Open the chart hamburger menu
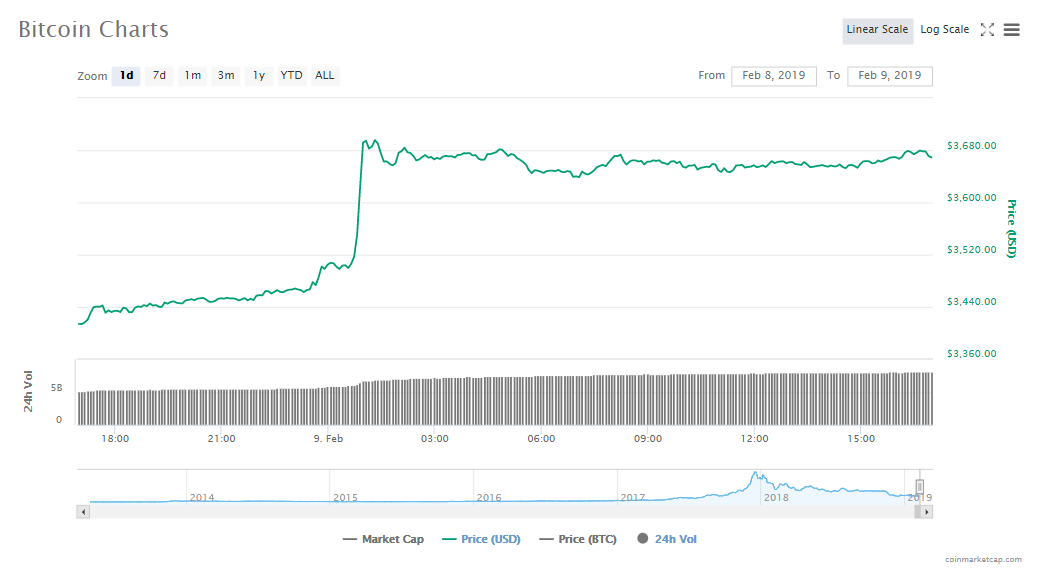This screenshot has width=1040, height=577. 1011,30
